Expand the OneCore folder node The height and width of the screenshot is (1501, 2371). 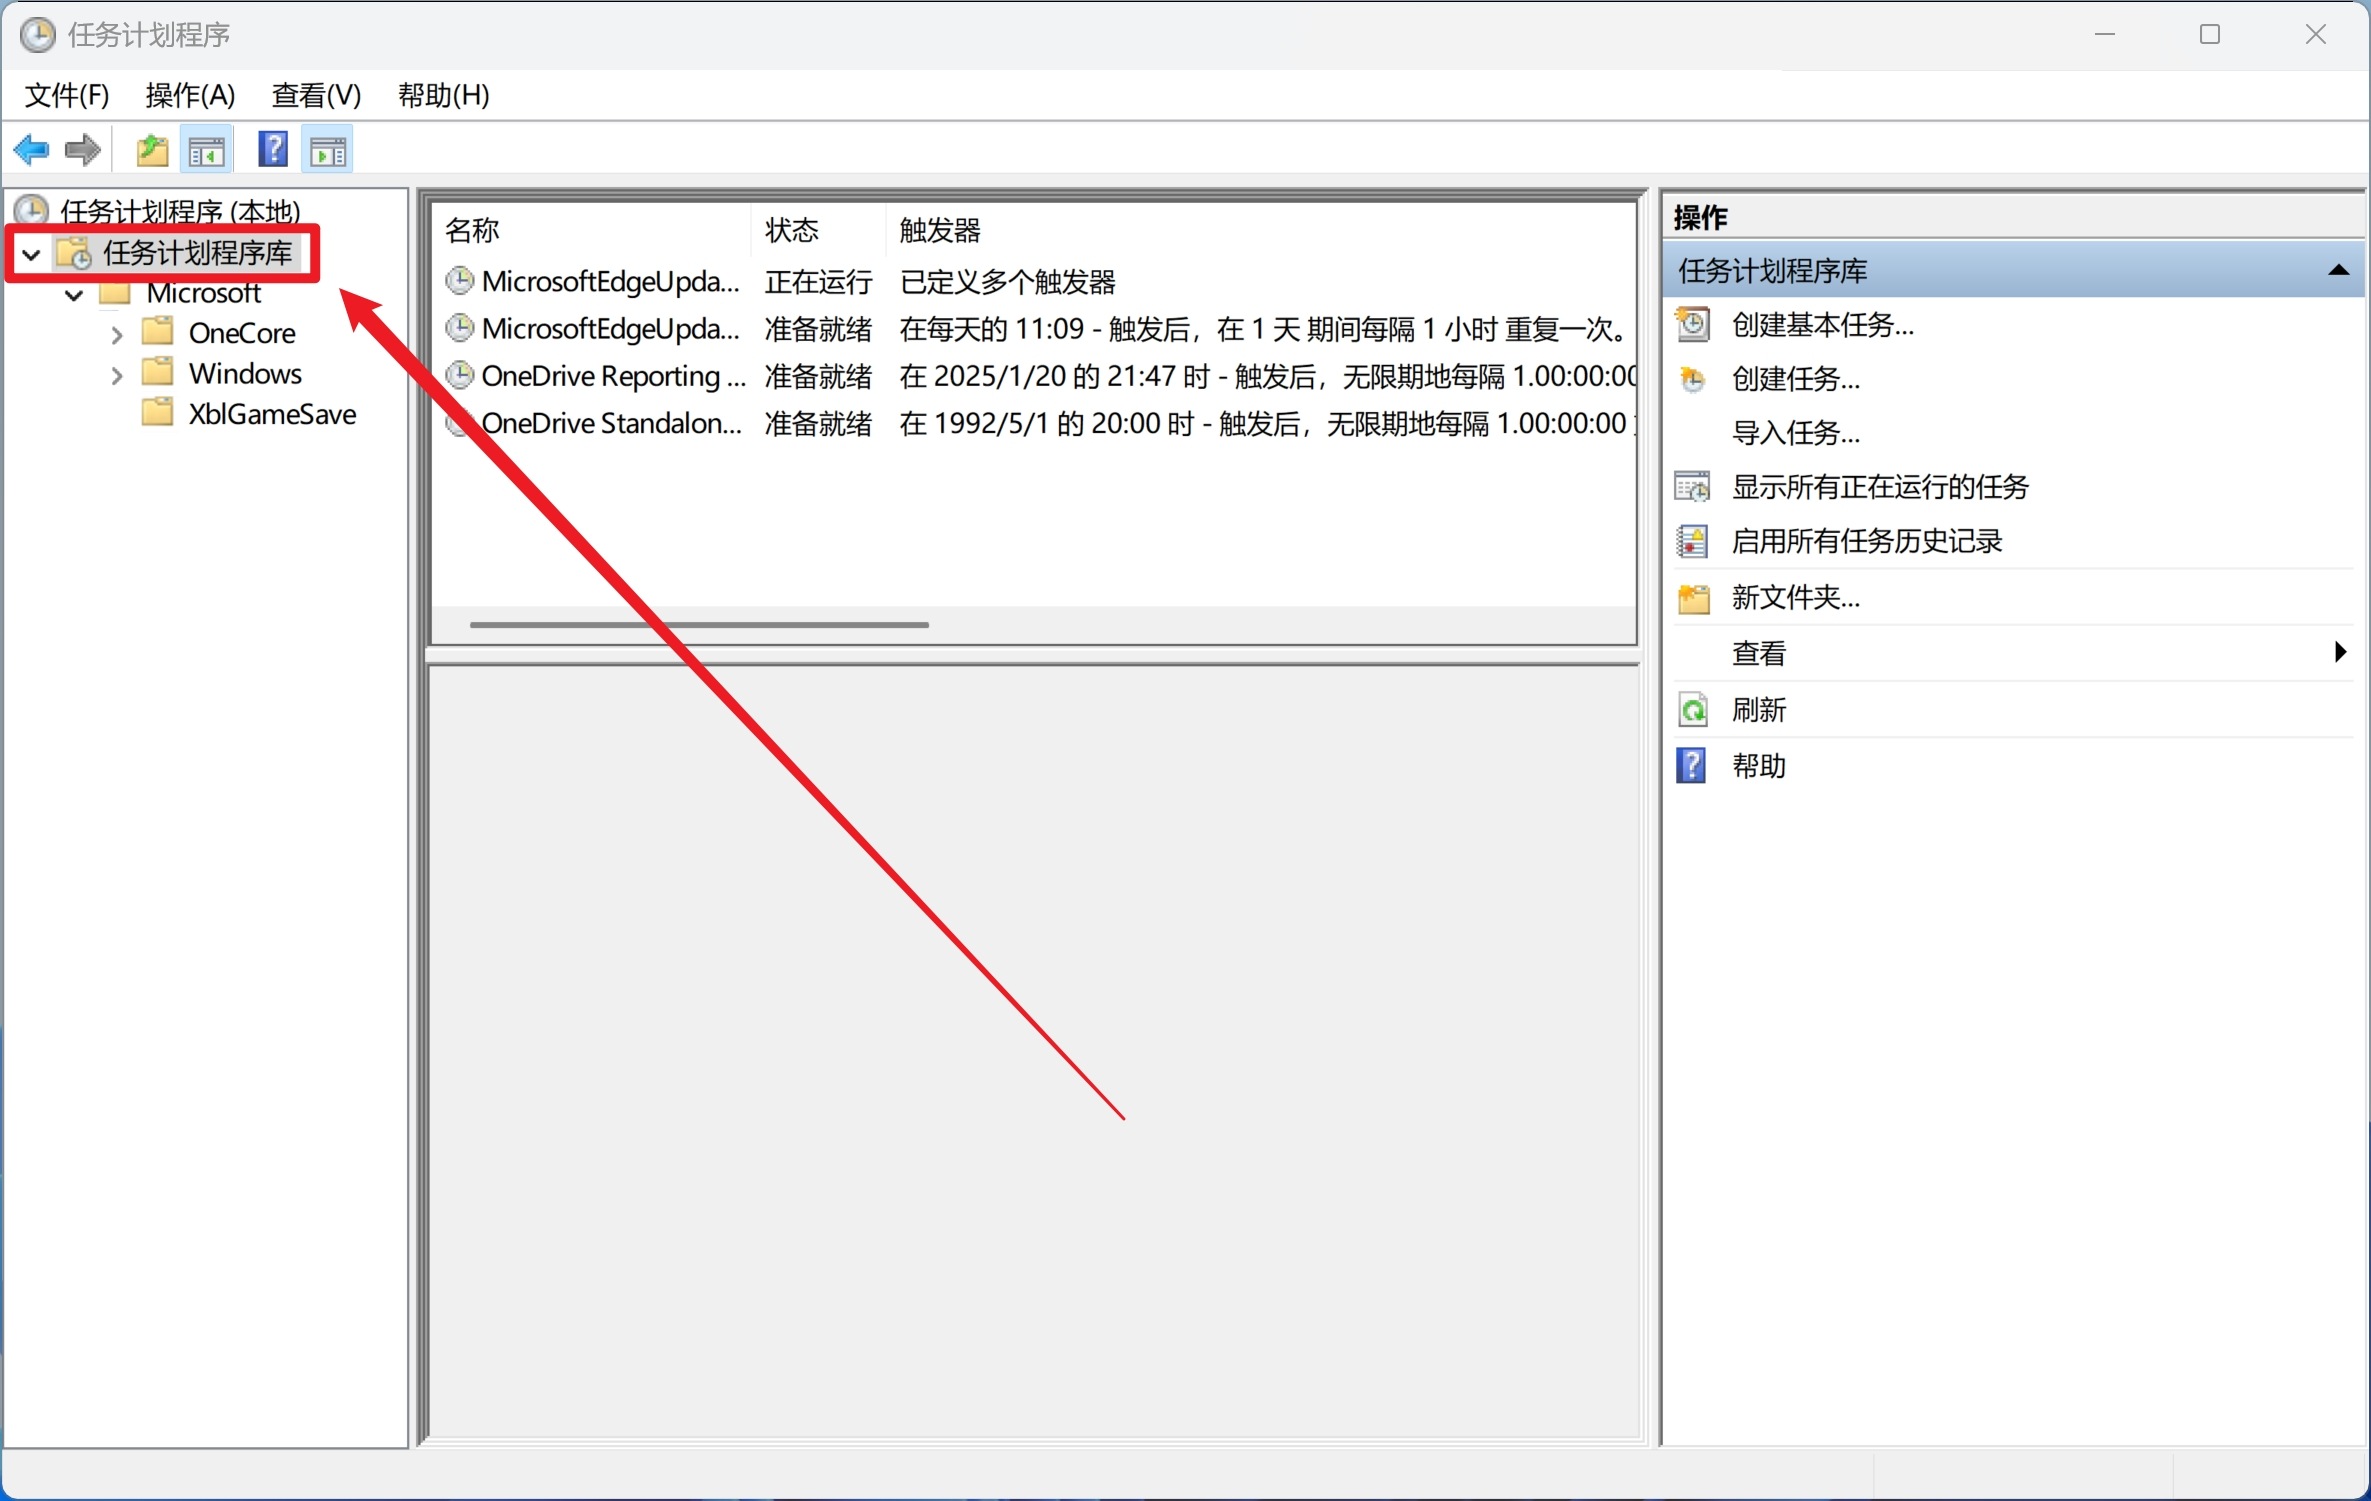116,334
